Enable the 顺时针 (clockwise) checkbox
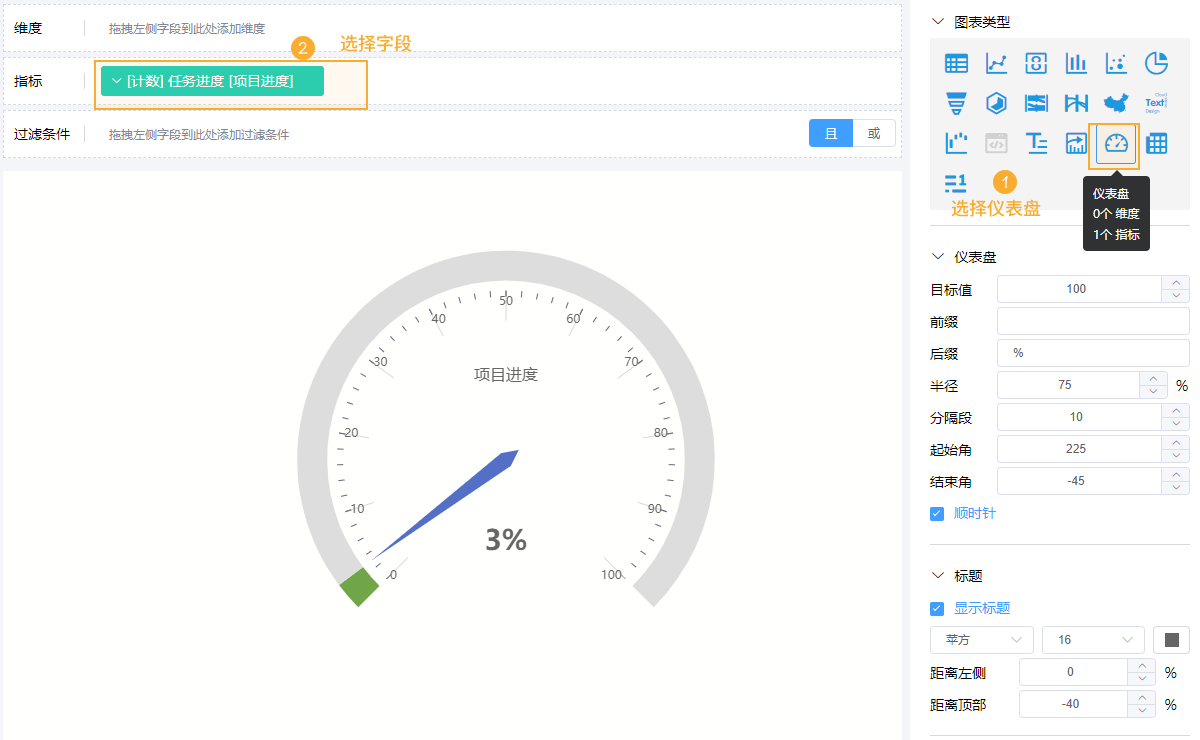1200x740 pixels. [x=936, y=513]
